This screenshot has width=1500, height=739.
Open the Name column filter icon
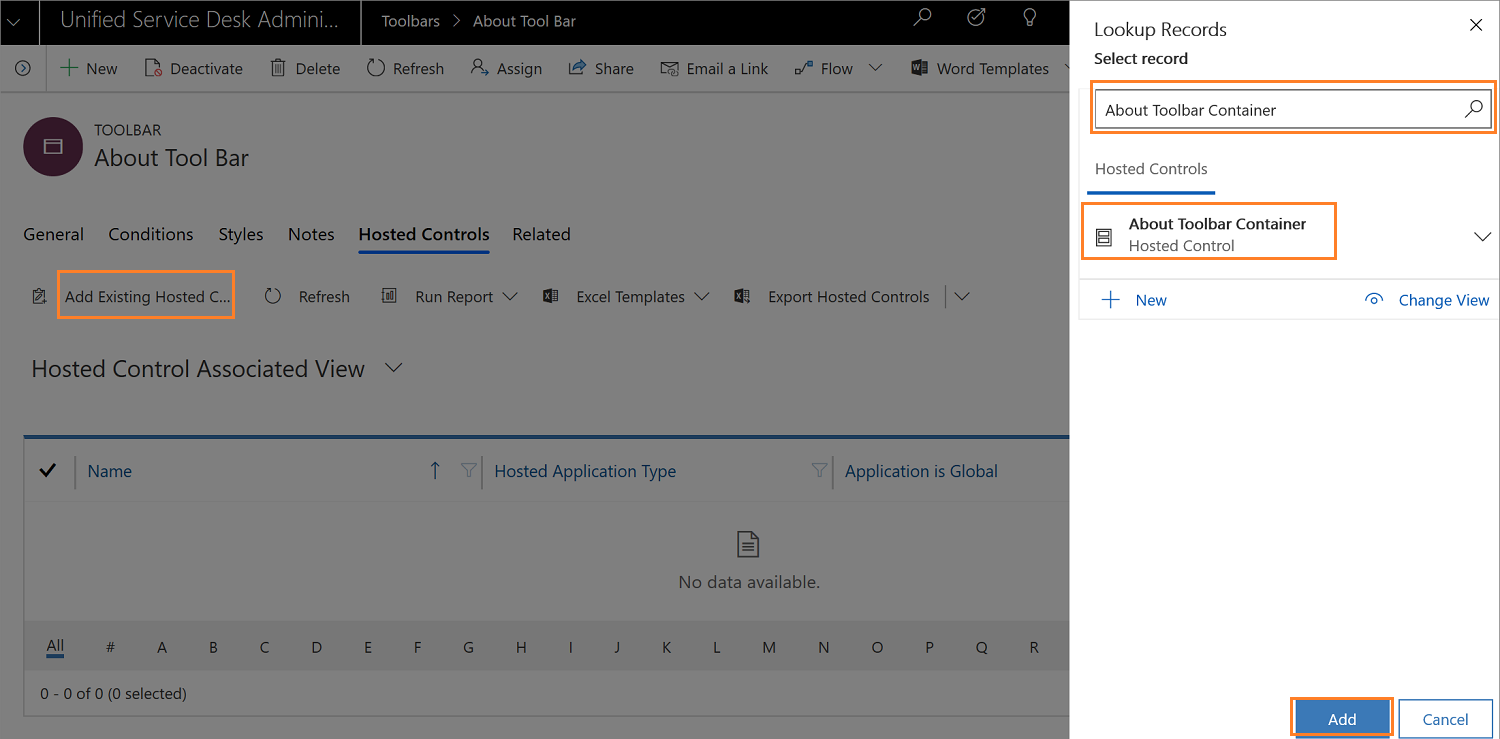468,470
